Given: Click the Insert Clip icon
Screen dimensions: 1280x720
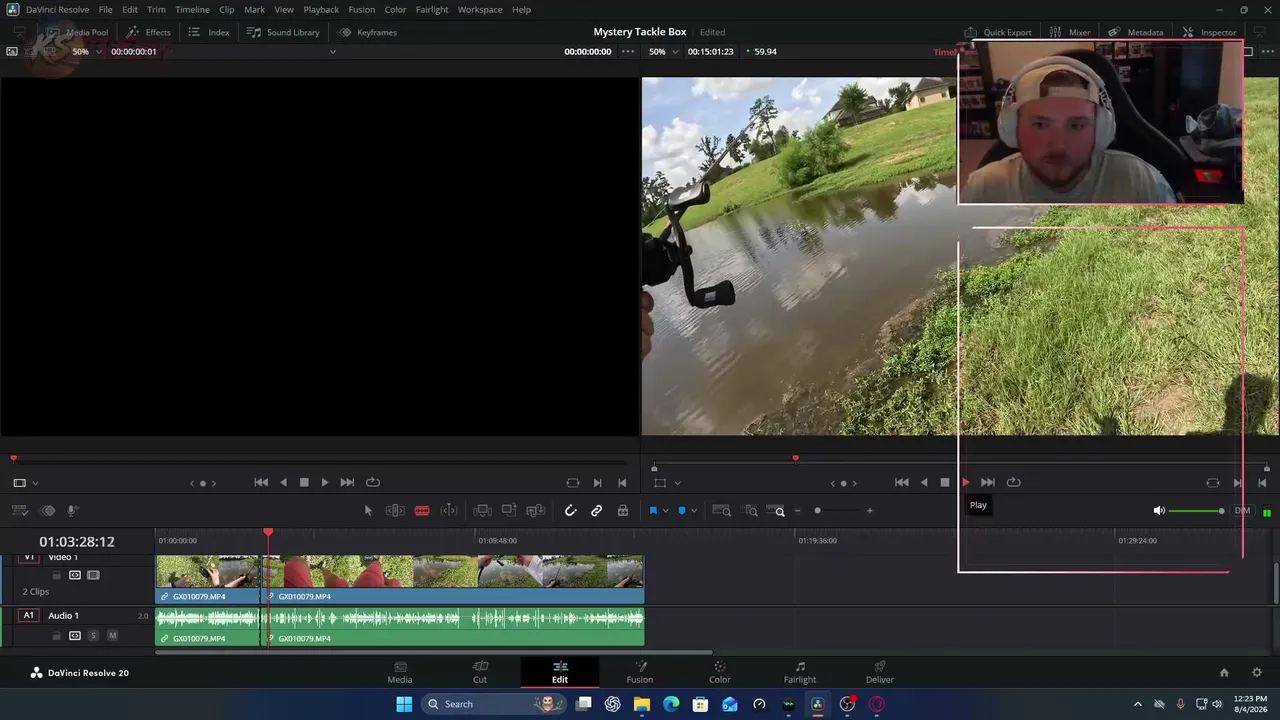Looking at the screenshot, I should click(482, 511).
